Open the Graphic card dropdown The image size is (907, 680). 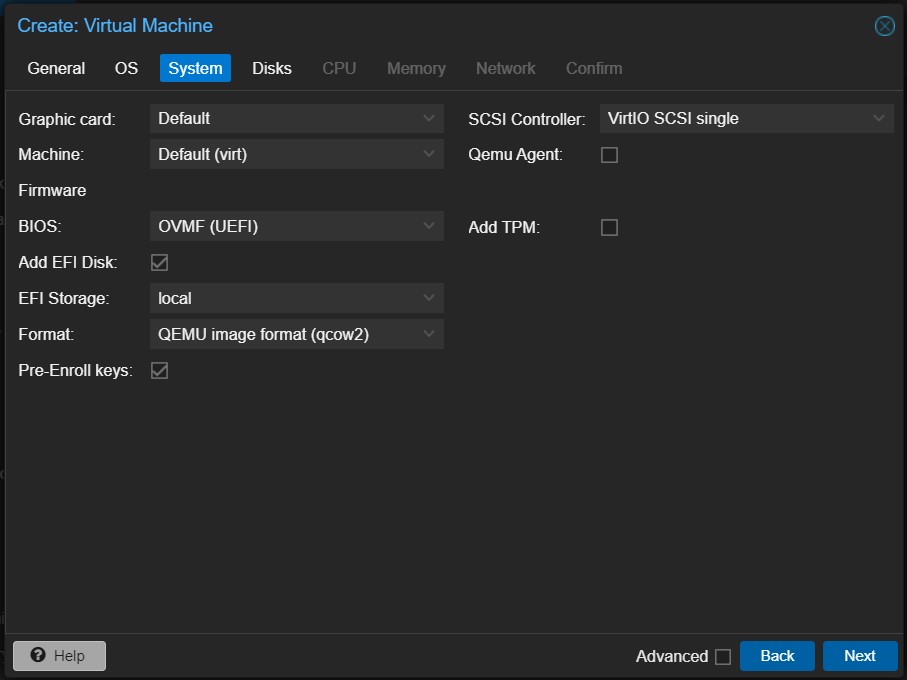297,119
